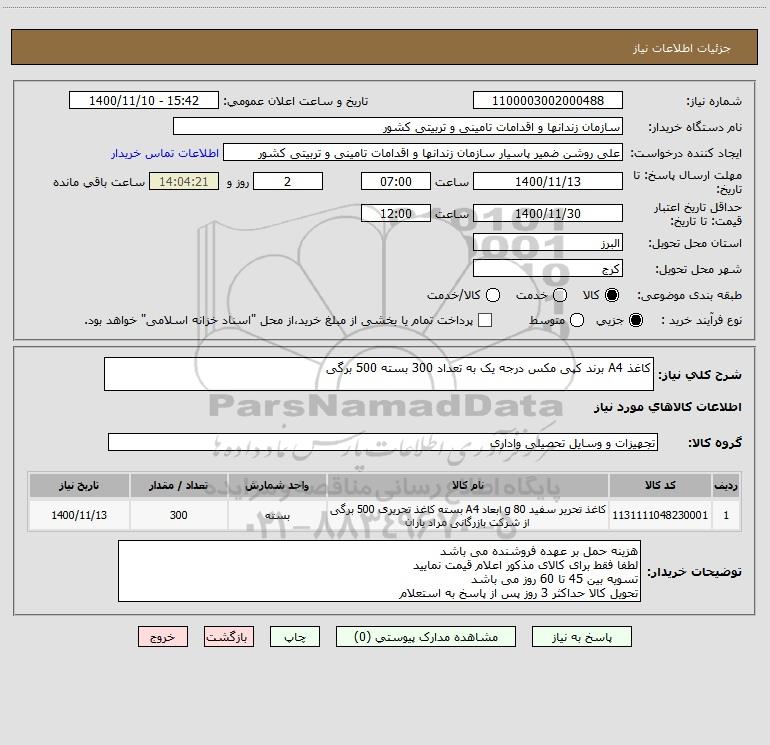Click the product name cell کاغذ تحریر سفید

click(468, 515)
